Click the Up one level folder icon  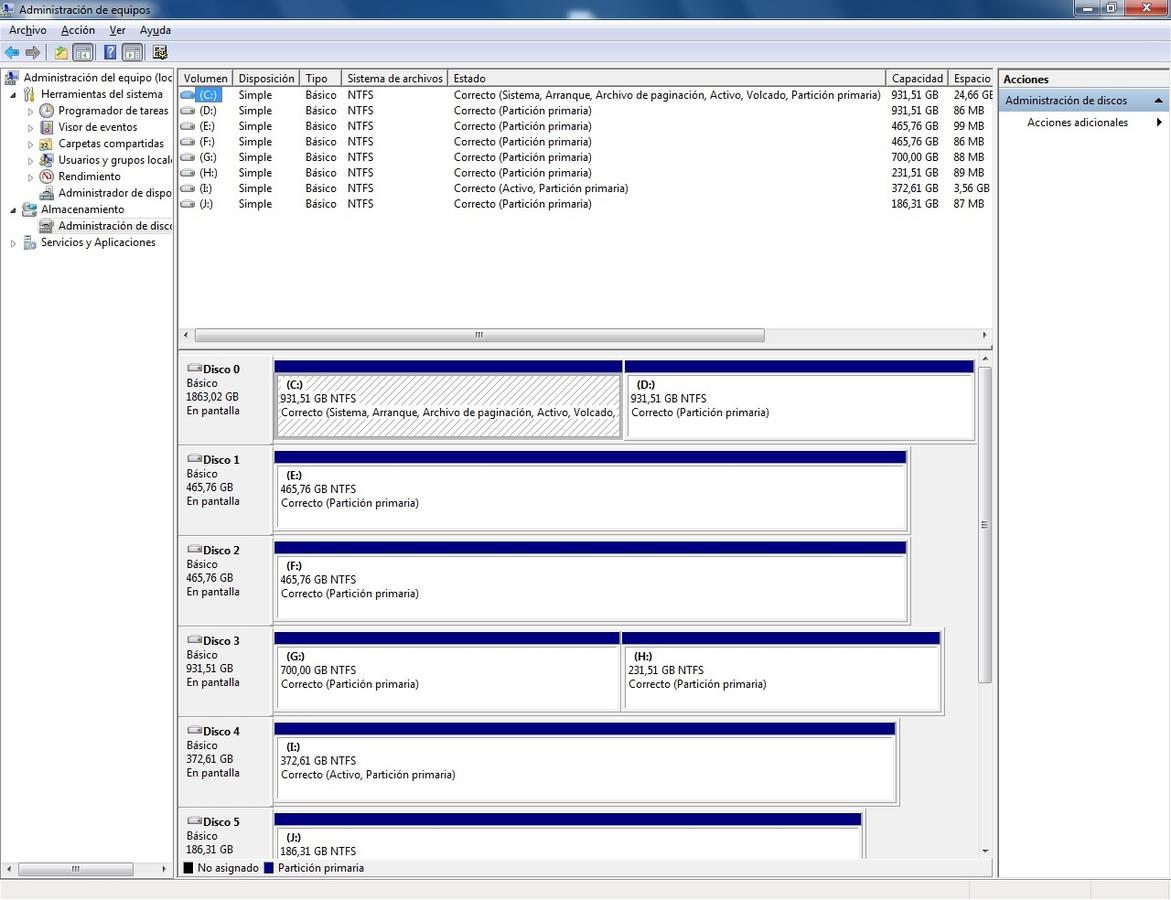(62, 53)
